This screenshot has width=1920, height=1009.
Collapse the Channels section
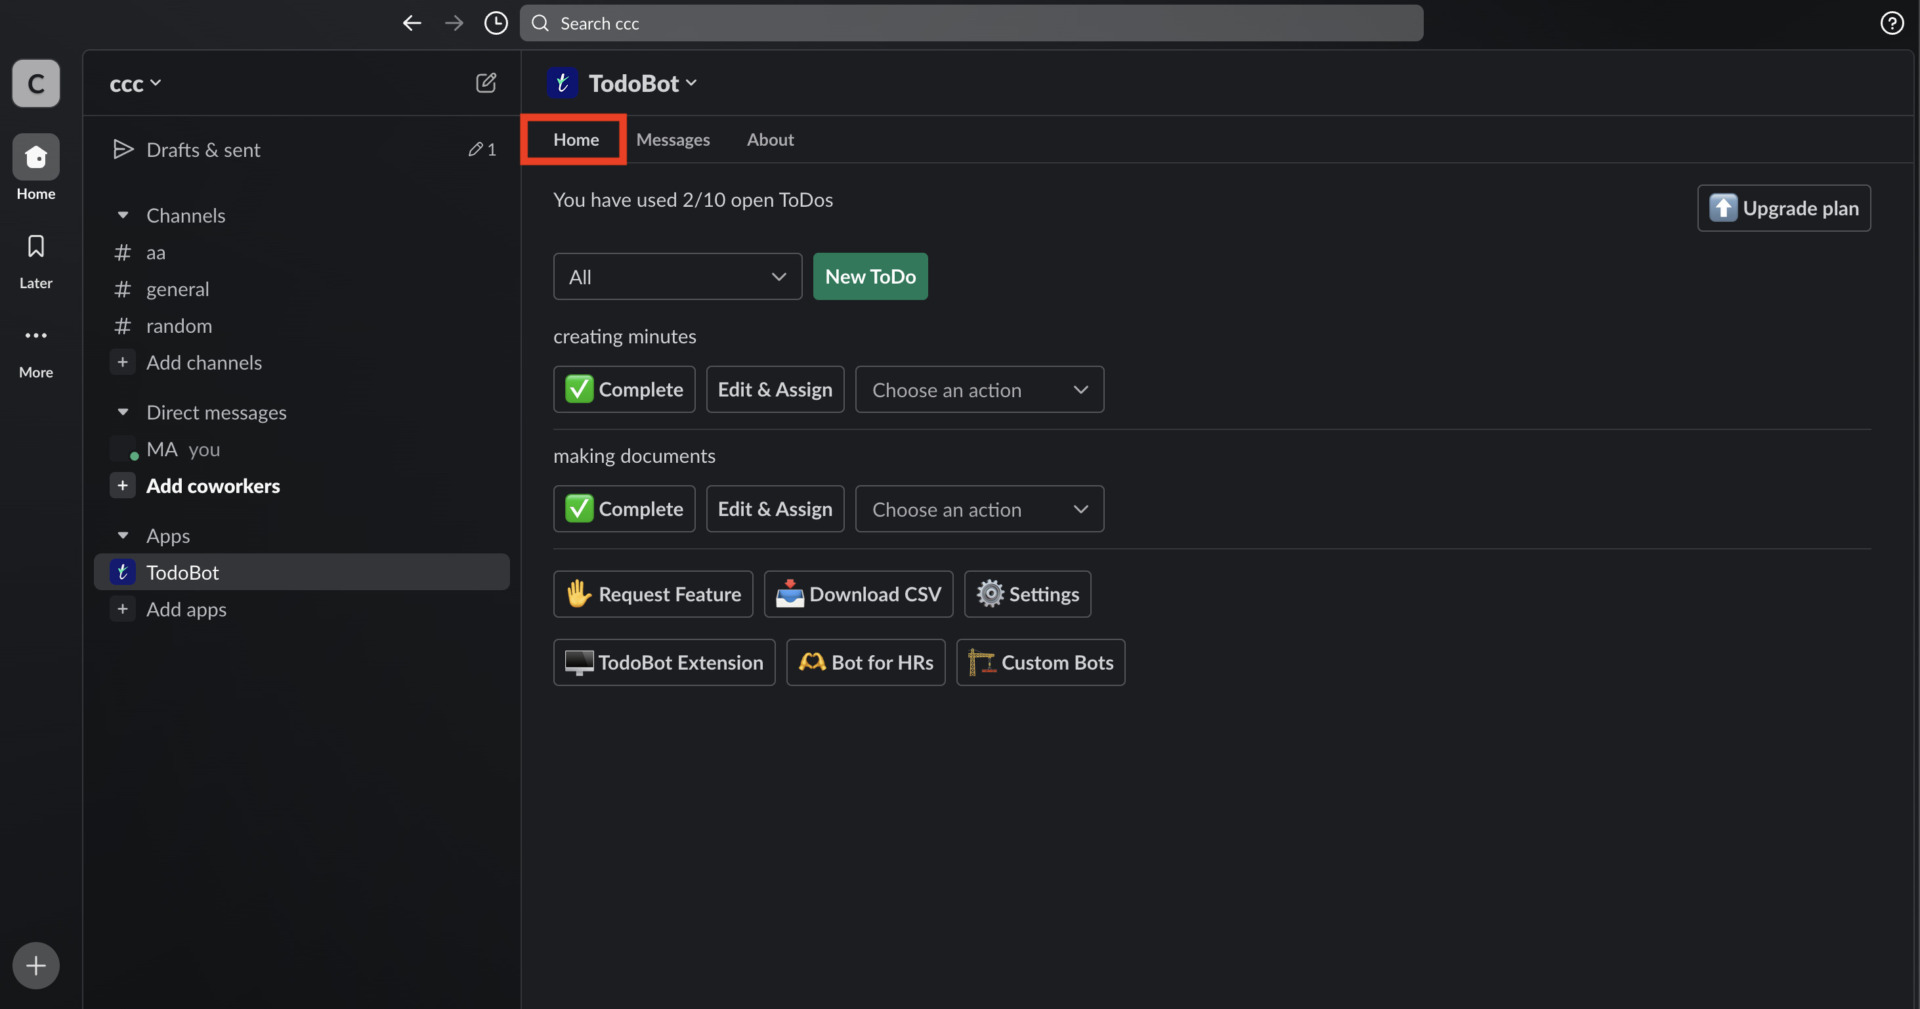tap(123, 215)
